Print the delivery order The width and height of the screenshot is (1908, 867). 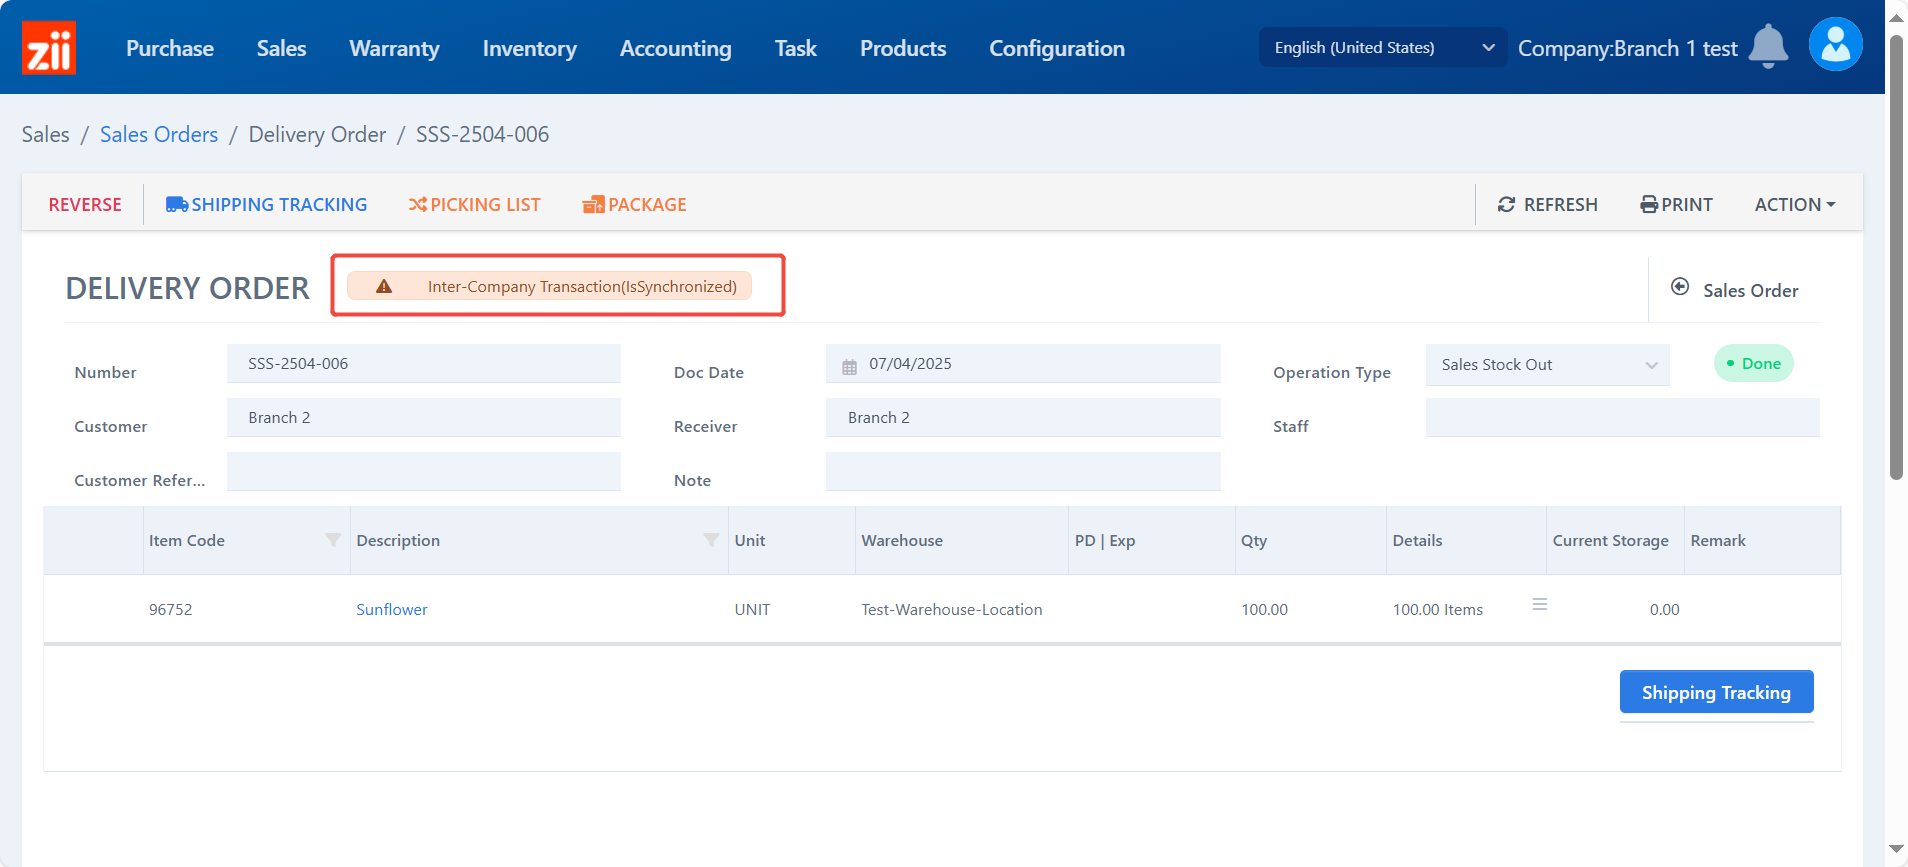(1676, 205)
